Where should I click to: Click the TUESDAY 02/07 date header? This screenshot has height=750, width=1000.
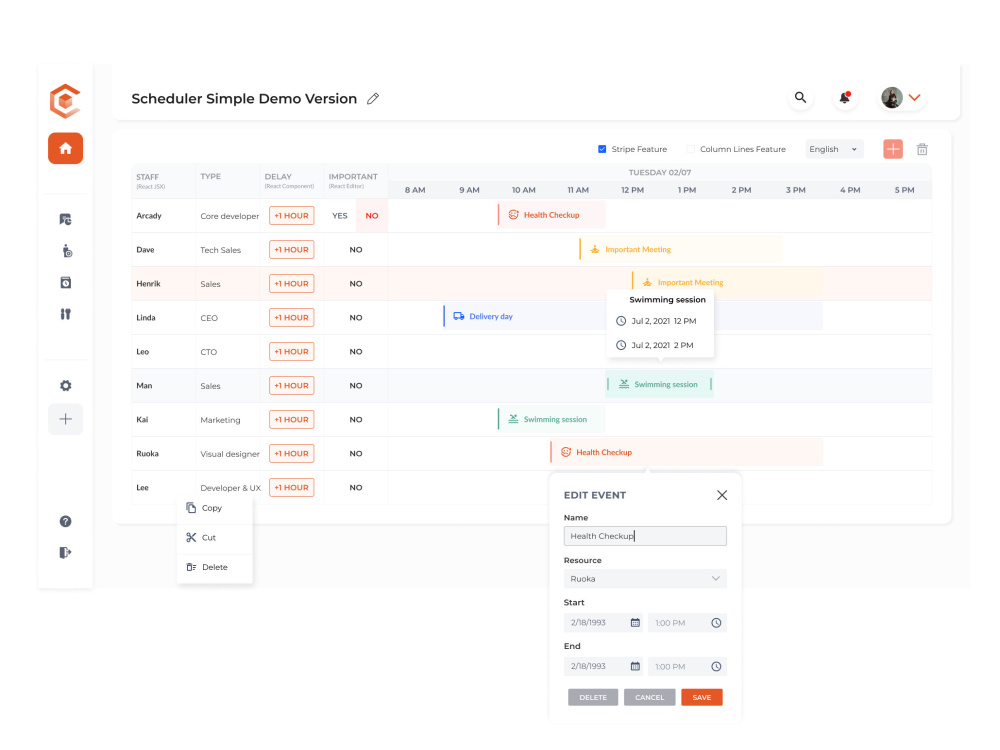click(659, 173)
